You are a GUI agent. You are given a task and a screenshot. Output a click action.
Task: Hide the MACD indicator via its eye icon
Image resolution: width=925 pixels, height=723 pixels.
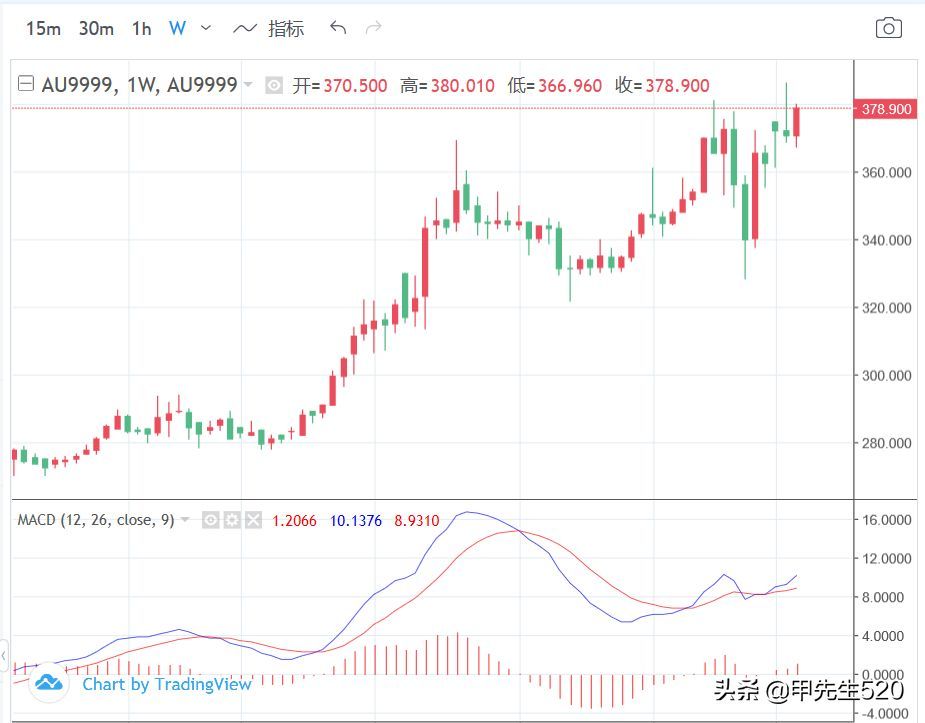coord(211,520)
